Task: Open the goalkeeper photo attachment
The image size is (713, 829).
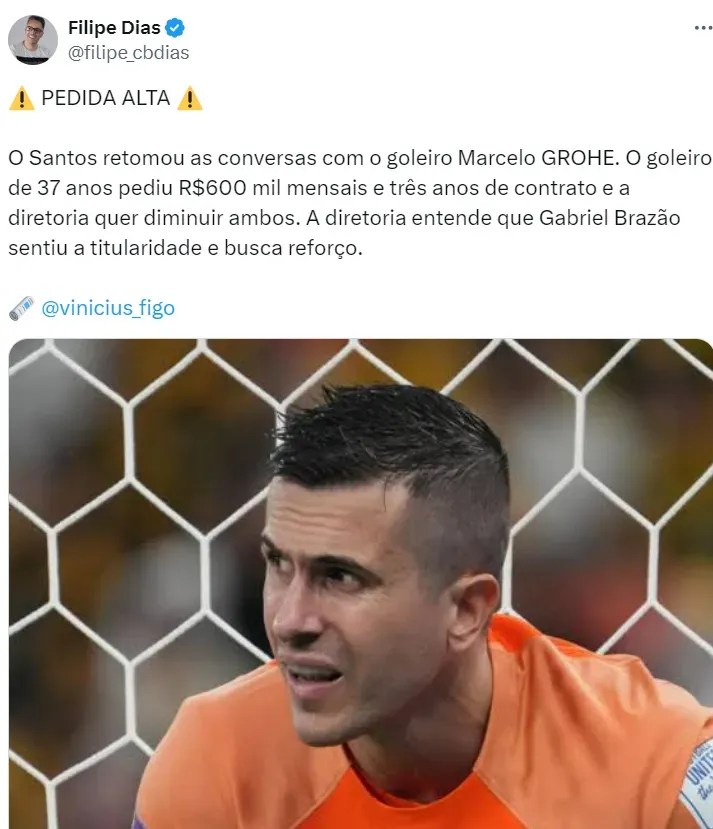Action: click(x=361, y=584)
